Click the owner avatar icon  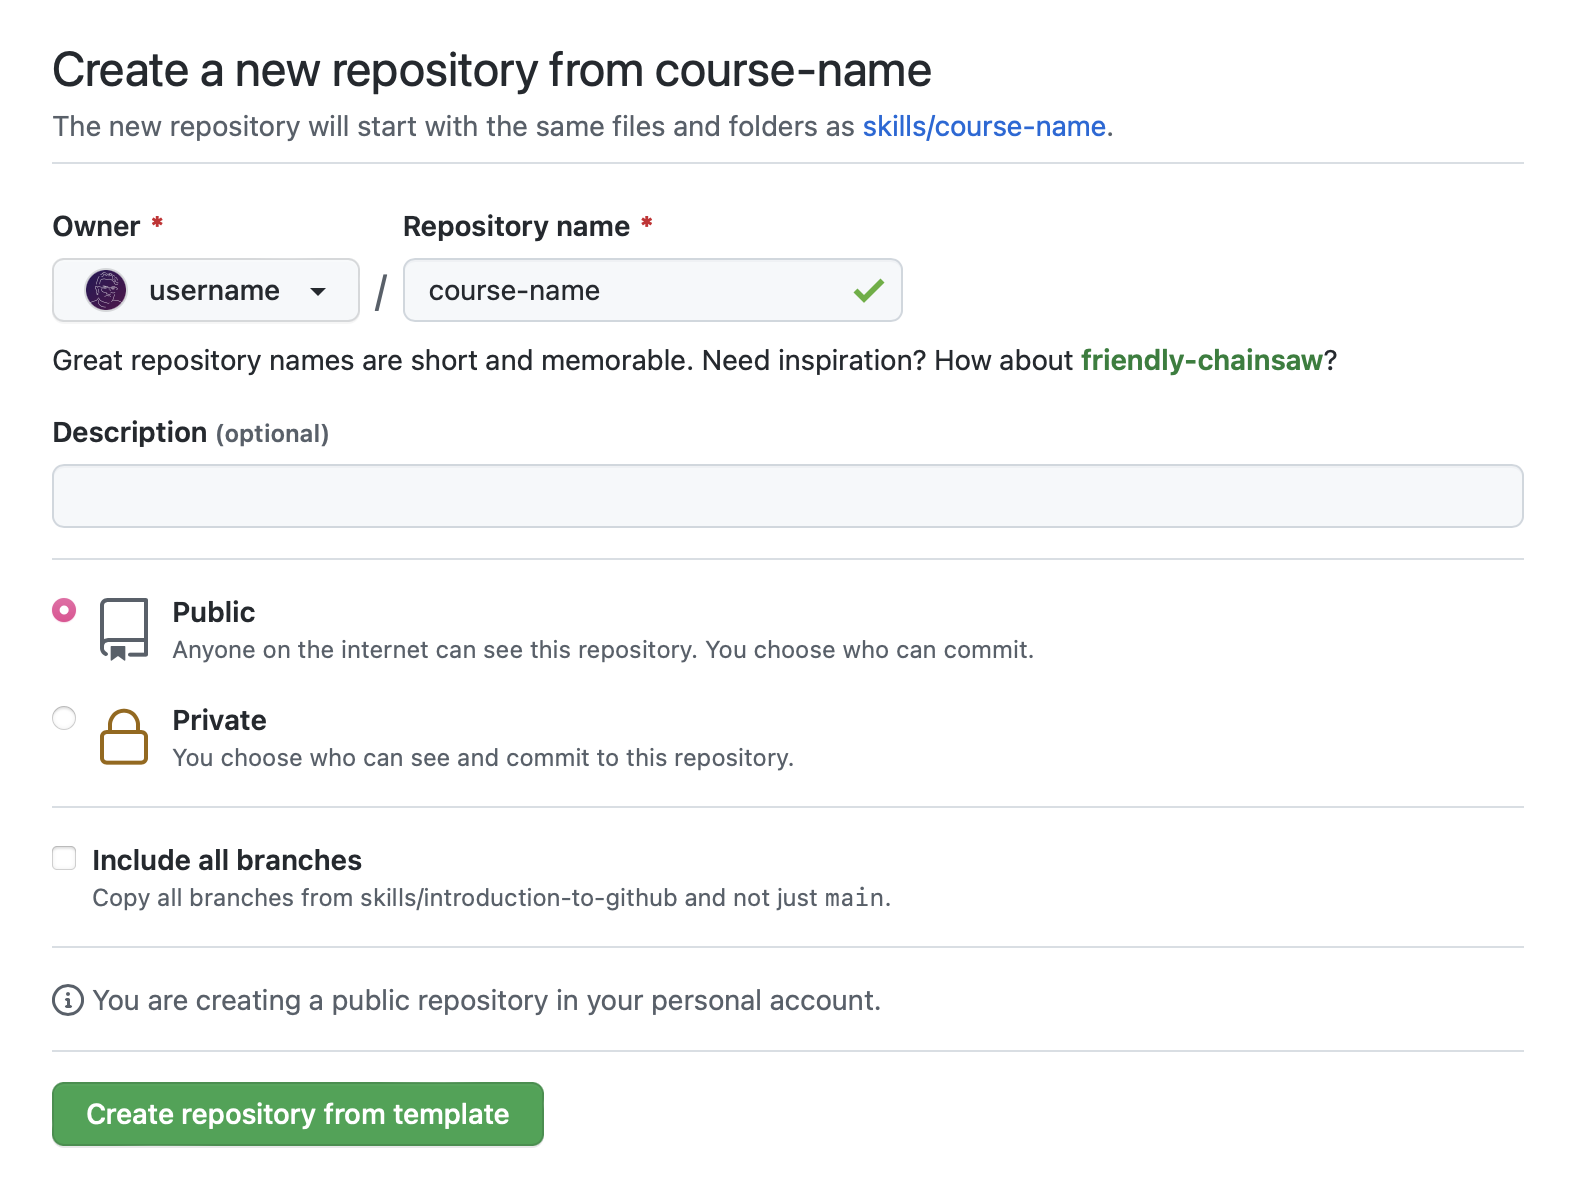(106, 290)
